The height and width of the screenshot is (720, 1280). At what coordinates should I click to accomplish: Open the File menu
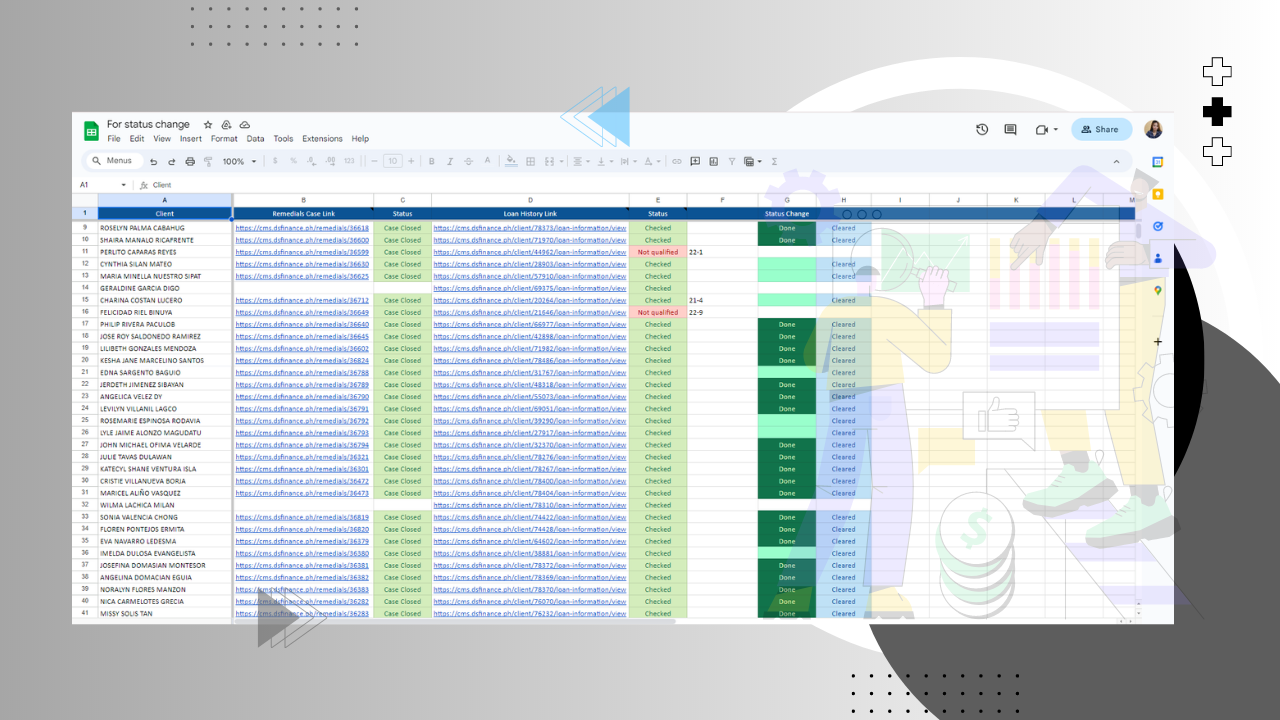[x=114, y=139]
